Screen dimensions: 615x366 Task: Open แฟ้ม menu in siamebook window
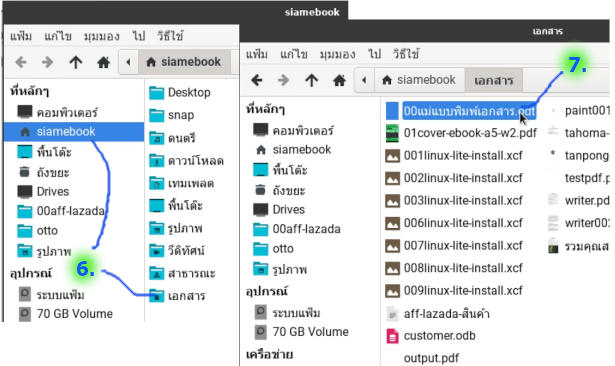[x=21, y=36]
